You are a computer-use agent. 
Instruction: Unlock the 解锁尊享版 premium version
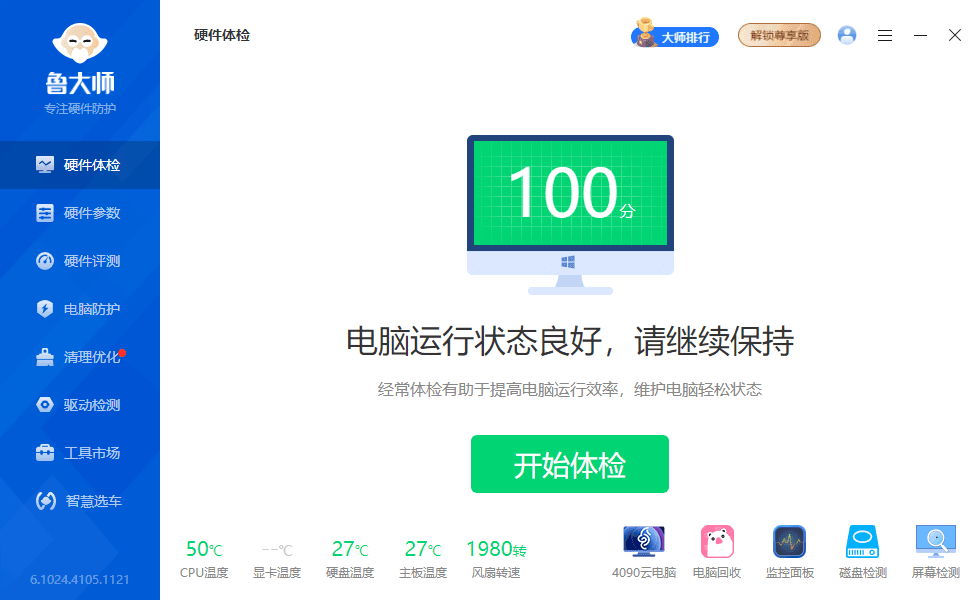(779, 35)
